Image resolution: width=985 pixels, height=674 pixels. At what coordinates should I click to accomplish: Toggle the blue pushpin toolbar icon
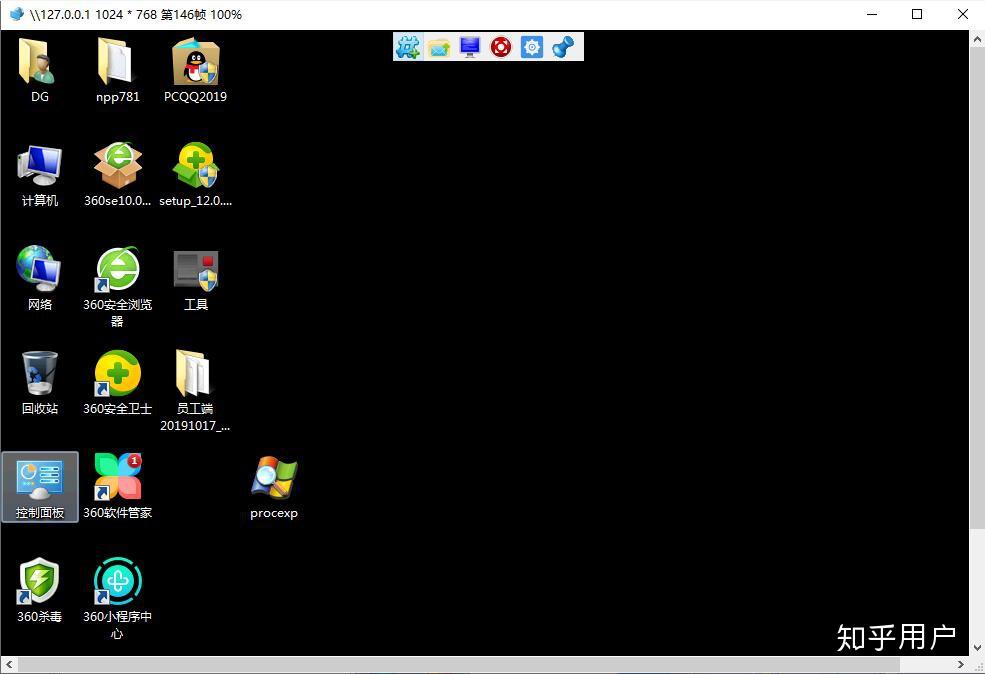(x=563, y=47)
